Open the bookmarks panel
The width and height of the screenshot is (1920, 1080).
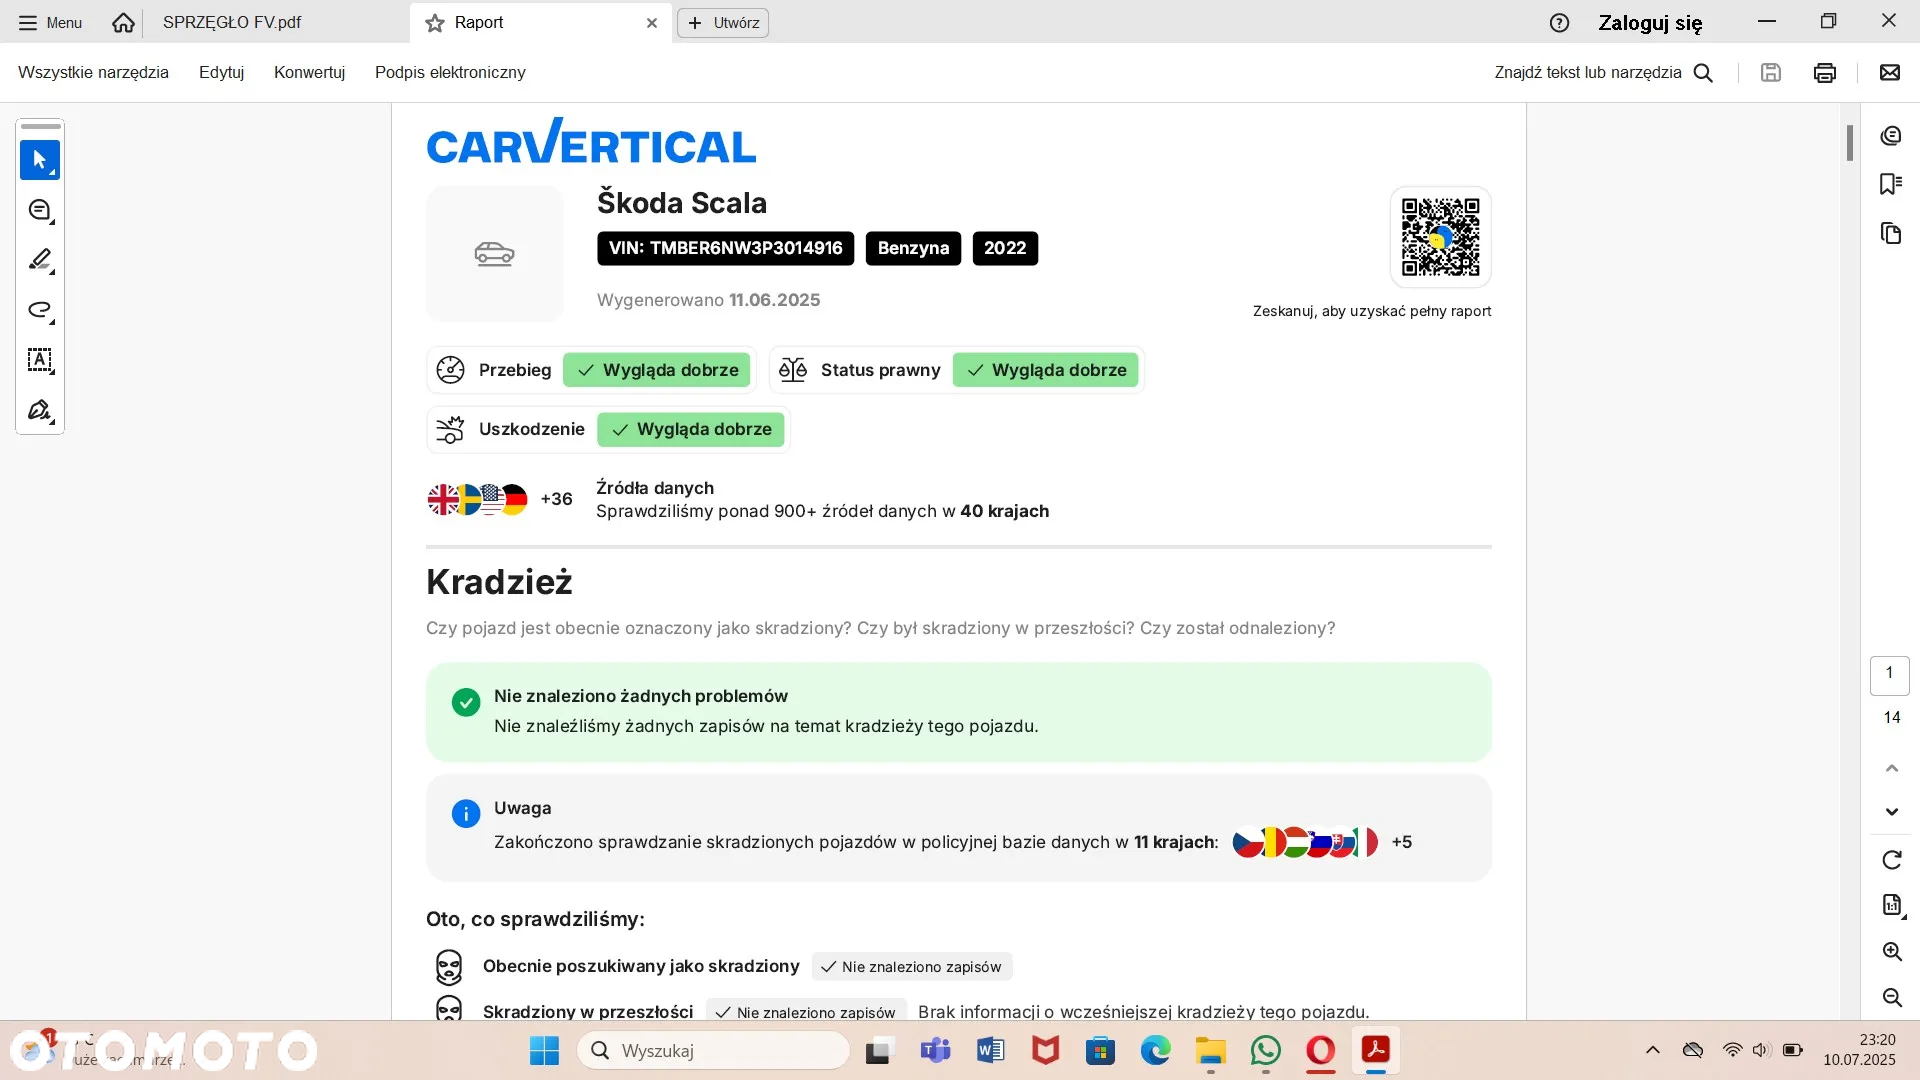pos(1891,184)
